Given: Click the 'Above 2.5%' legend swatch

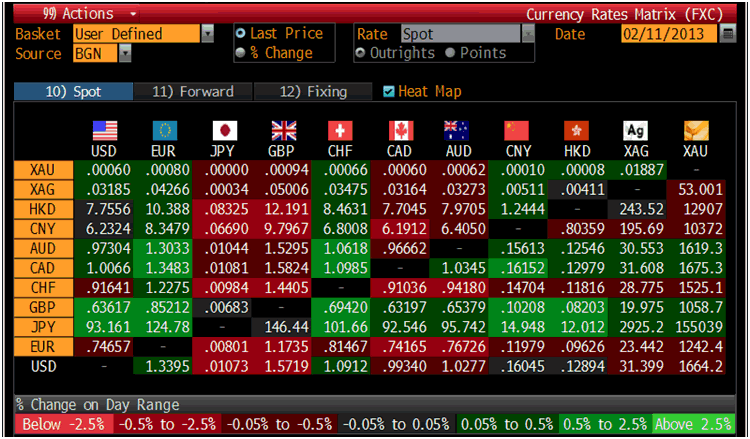Looking at the screenshot, I should 694,424.
